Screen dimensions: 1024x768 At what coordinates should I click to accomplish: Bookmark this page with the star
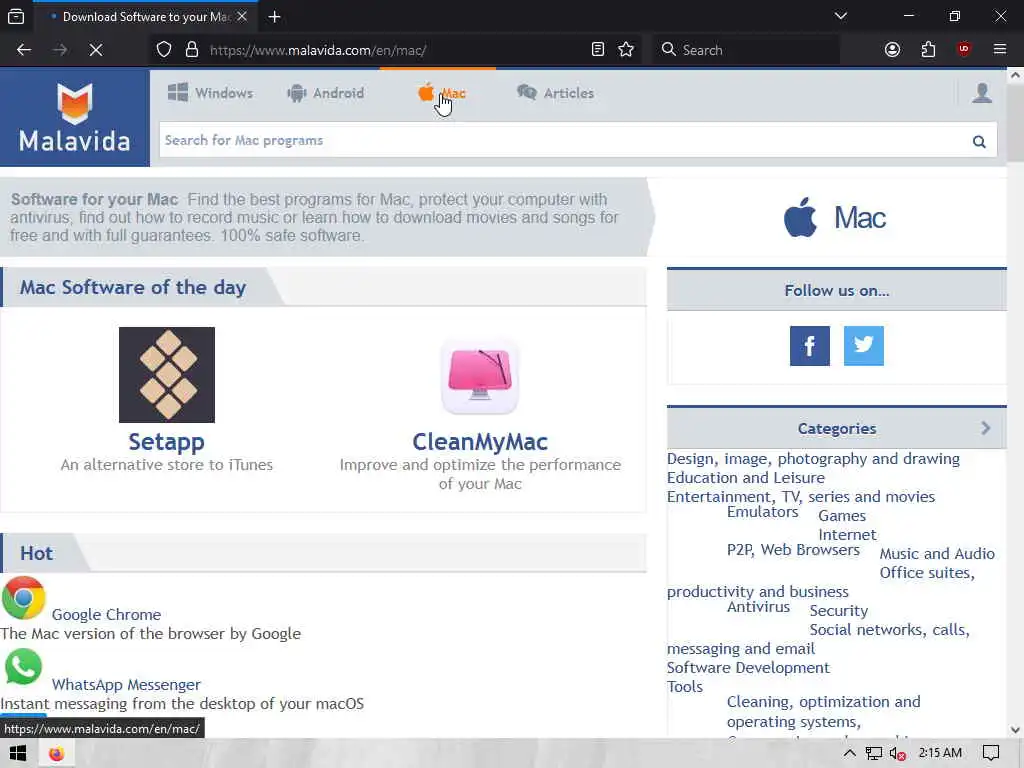pos(626,50)
